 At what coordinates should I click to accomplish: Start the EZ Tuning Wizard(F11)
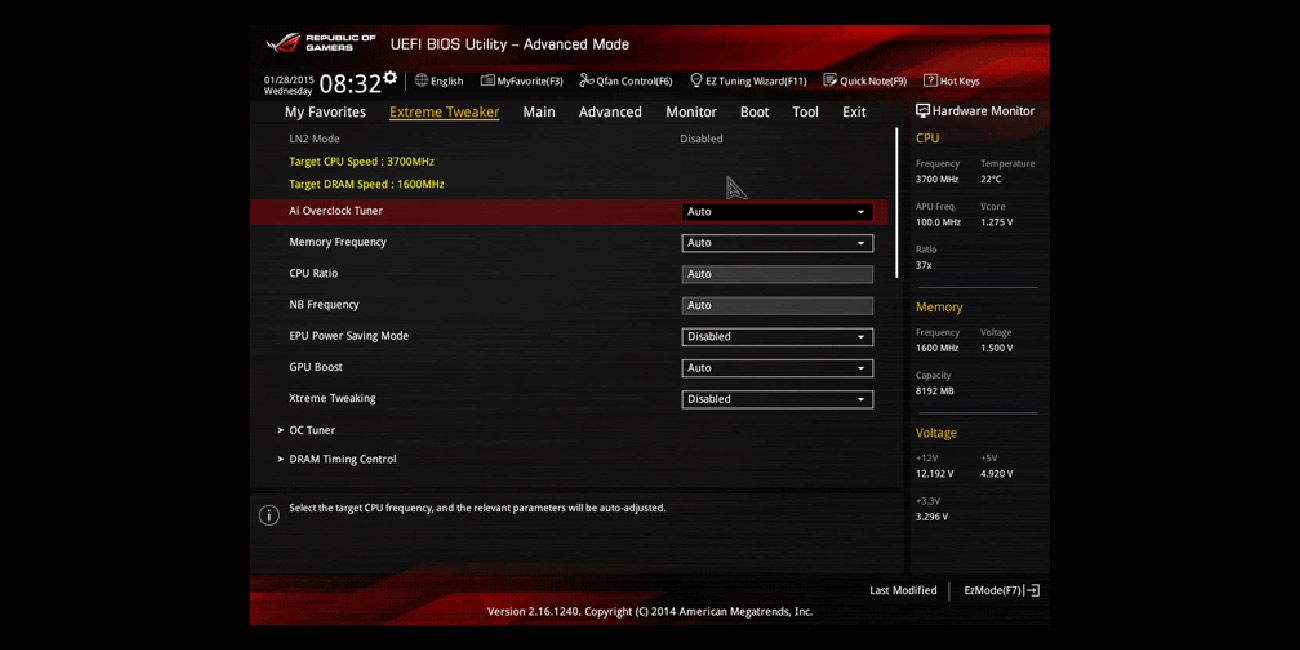click(x=748, y=81)
